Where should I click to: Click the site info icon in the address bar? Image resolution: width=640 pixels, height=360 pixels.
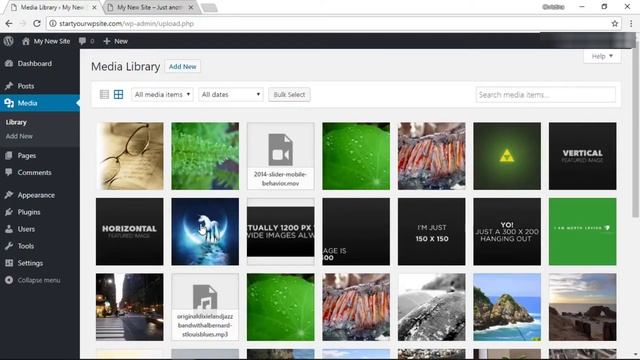pyautogui.click(x=53, y=24)
